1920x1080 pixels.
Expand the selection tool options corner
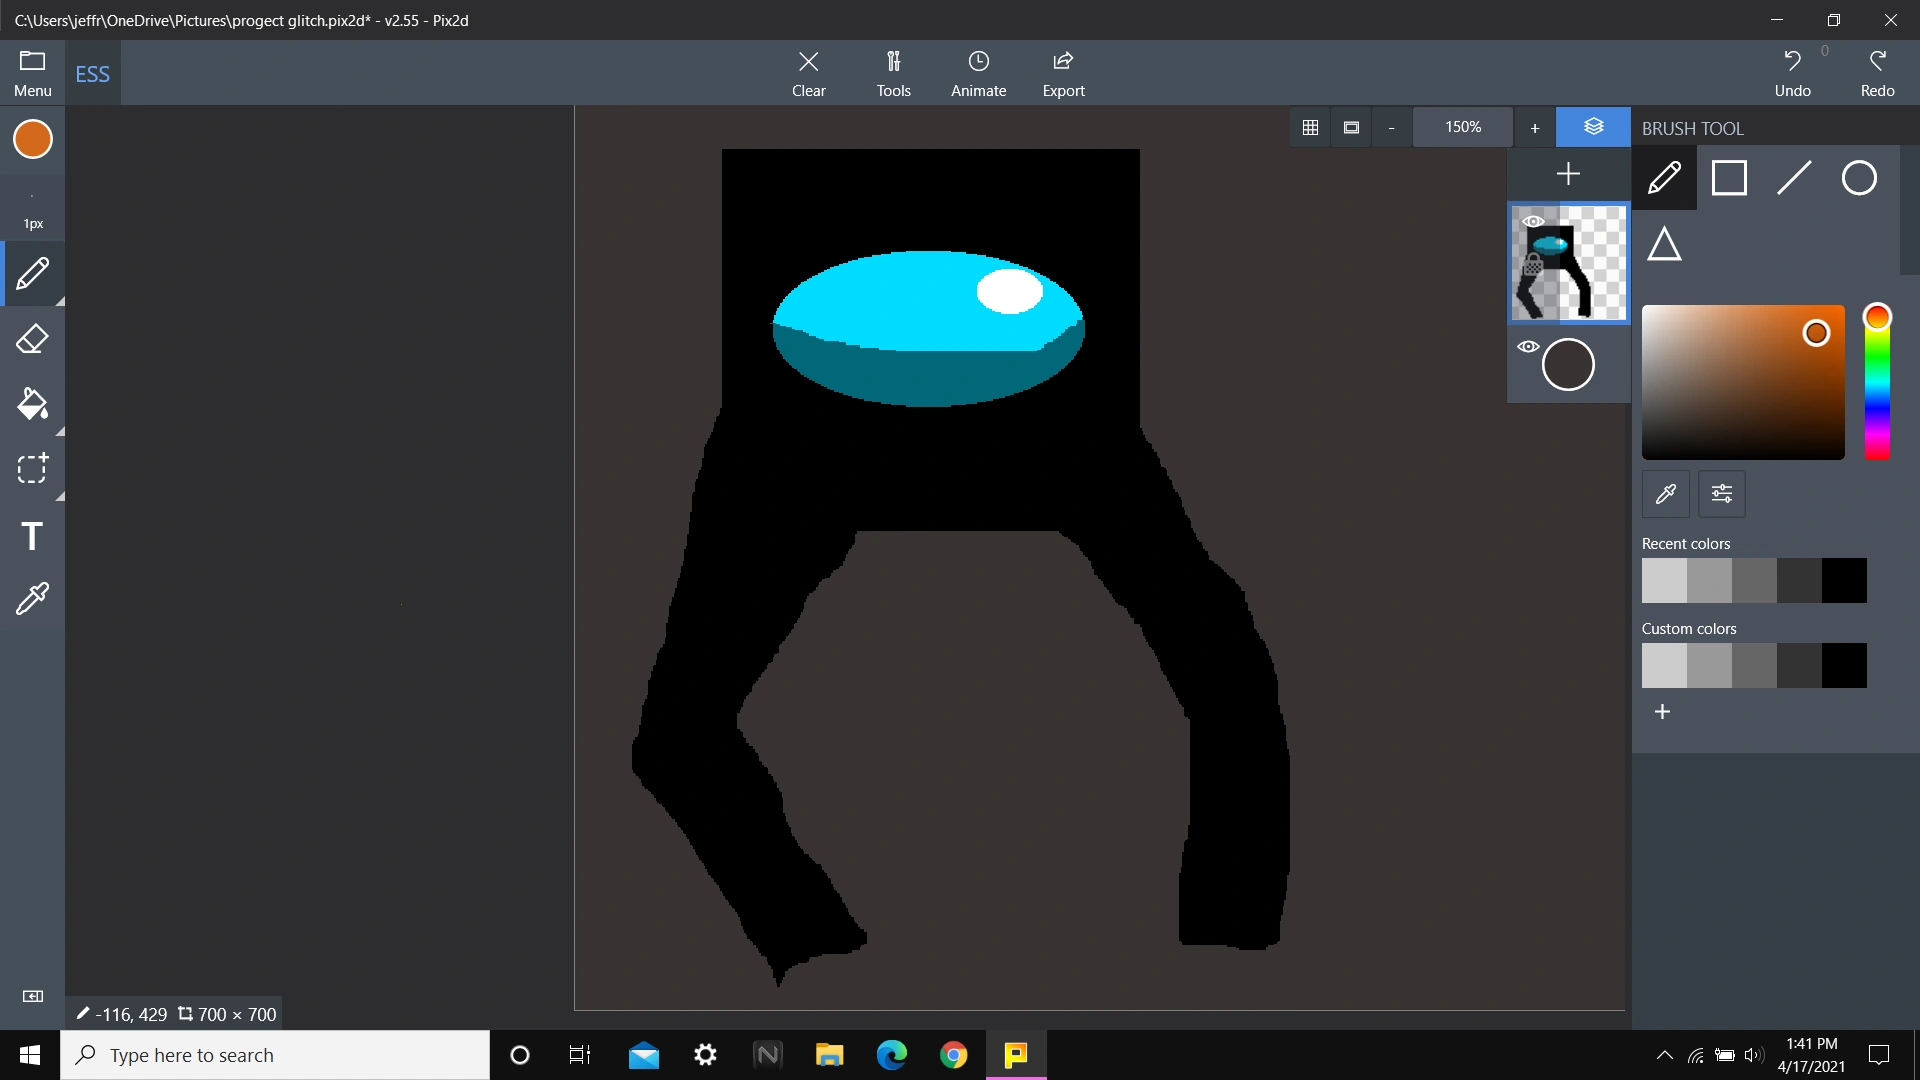click(x=60, y=497)
